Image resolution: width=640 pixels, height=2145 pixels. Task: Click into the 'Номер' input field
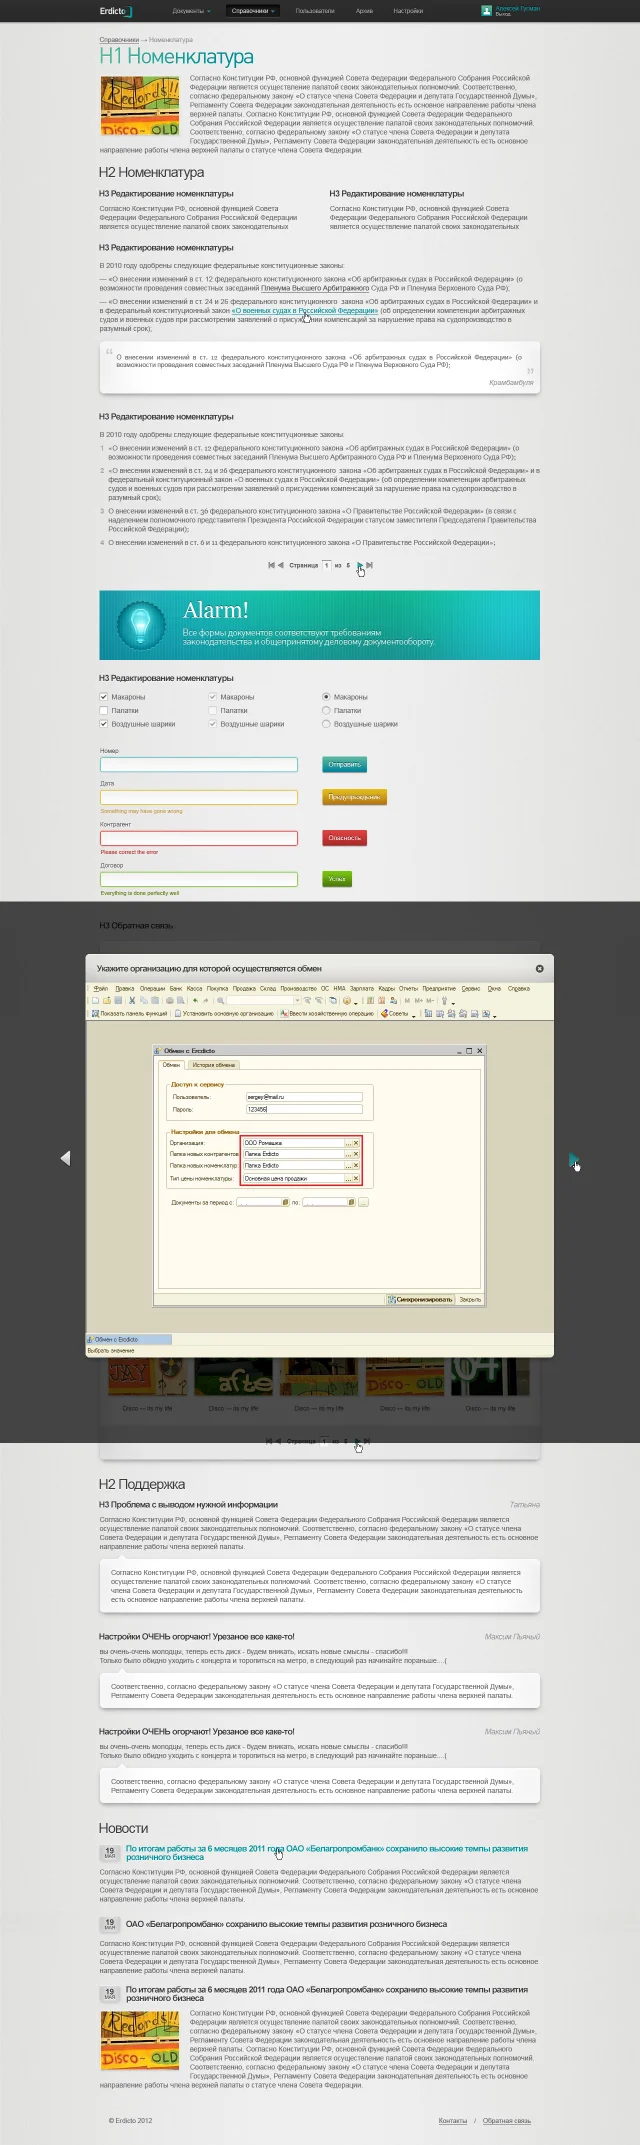tap(199, 765)
